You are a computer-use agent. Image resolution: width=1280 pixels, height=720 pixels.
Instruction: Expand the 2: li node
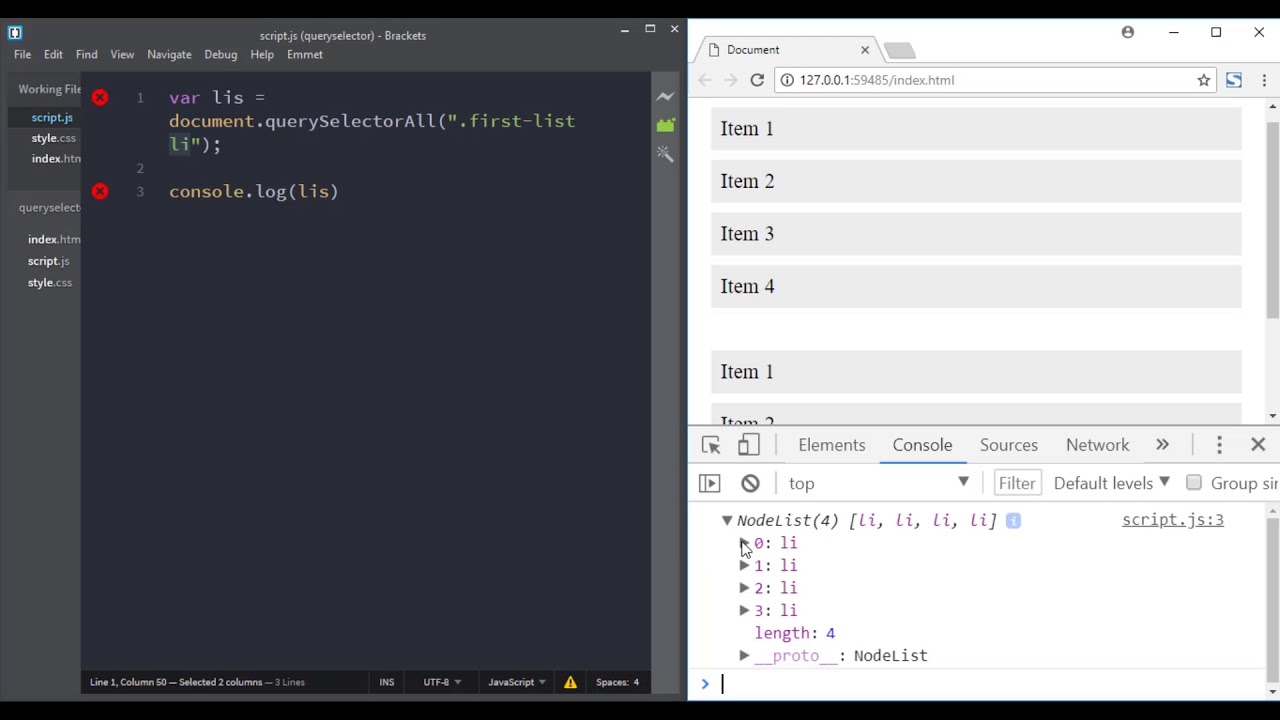[744, 588]
